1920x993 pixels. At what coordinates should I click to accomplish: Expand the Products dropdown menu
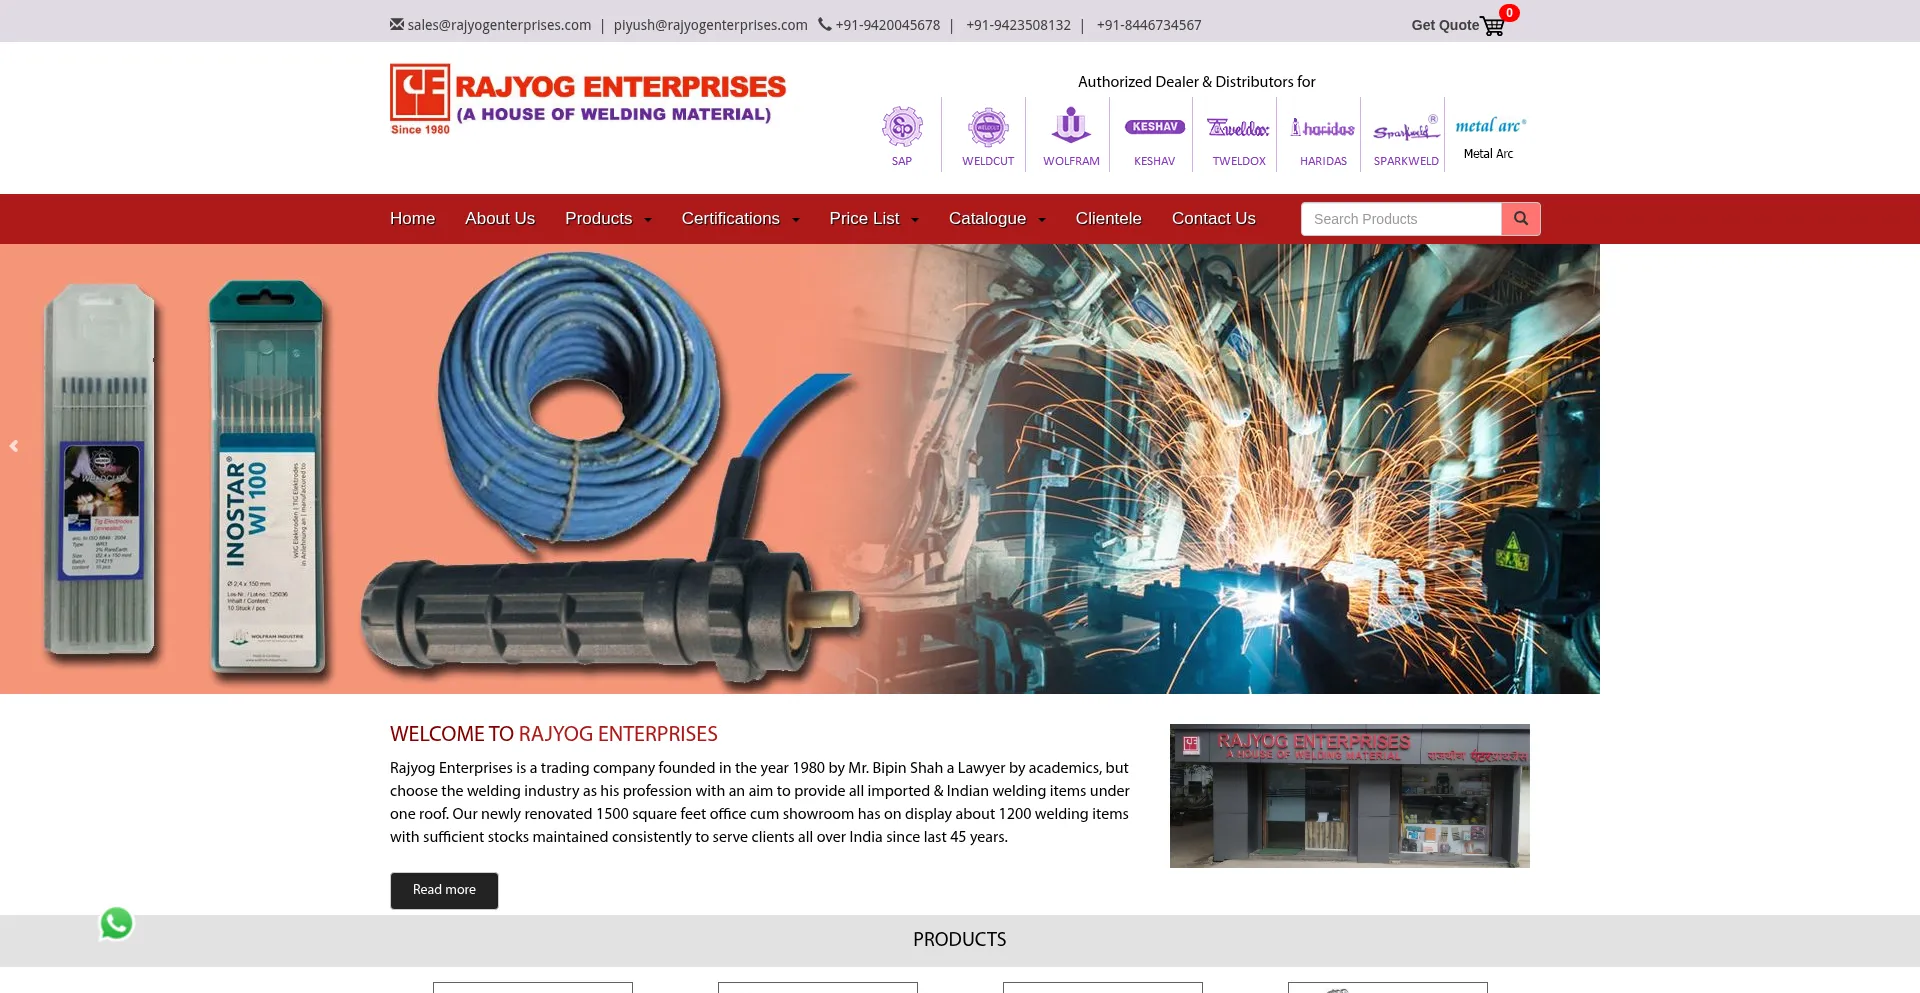(608, 219)
